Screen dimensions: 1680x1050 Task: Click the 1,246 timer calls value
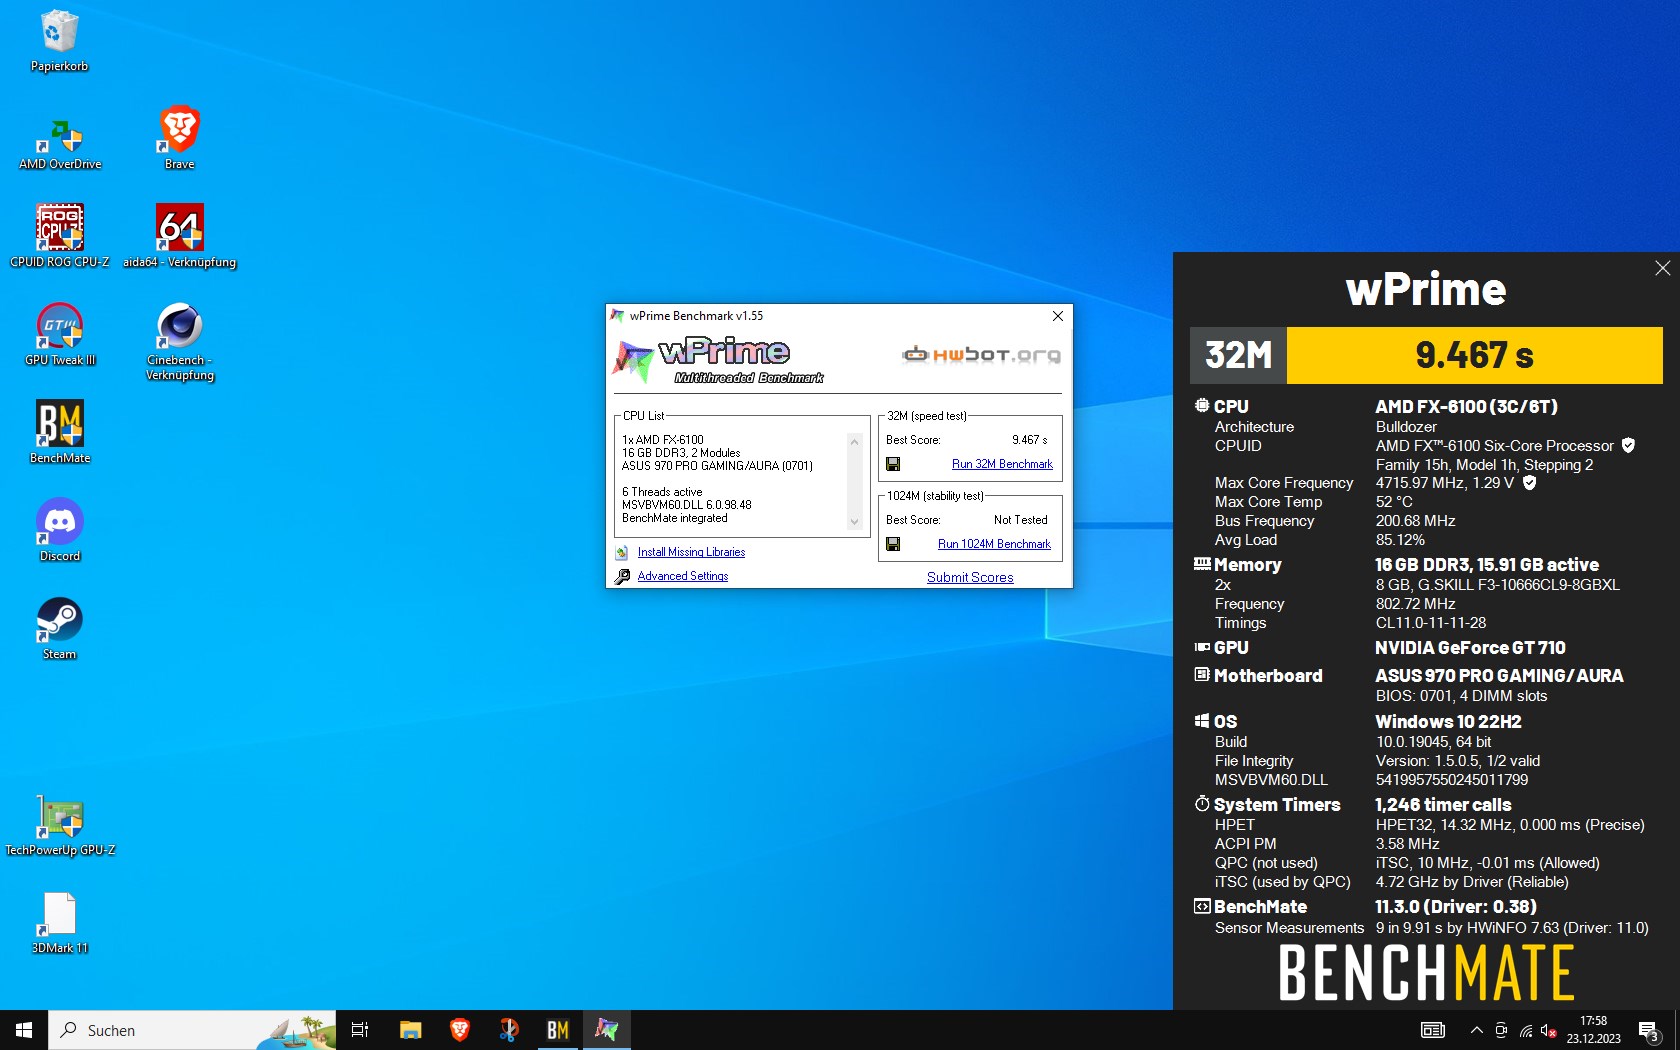(x=1443, y=805)
